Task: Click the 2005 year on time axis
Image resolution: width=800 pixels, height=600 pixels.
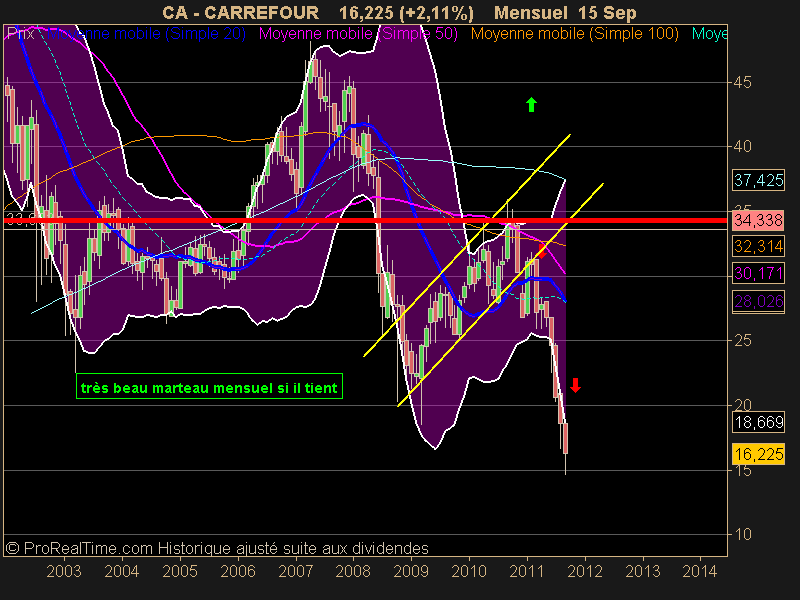Action: pos(180,571)
